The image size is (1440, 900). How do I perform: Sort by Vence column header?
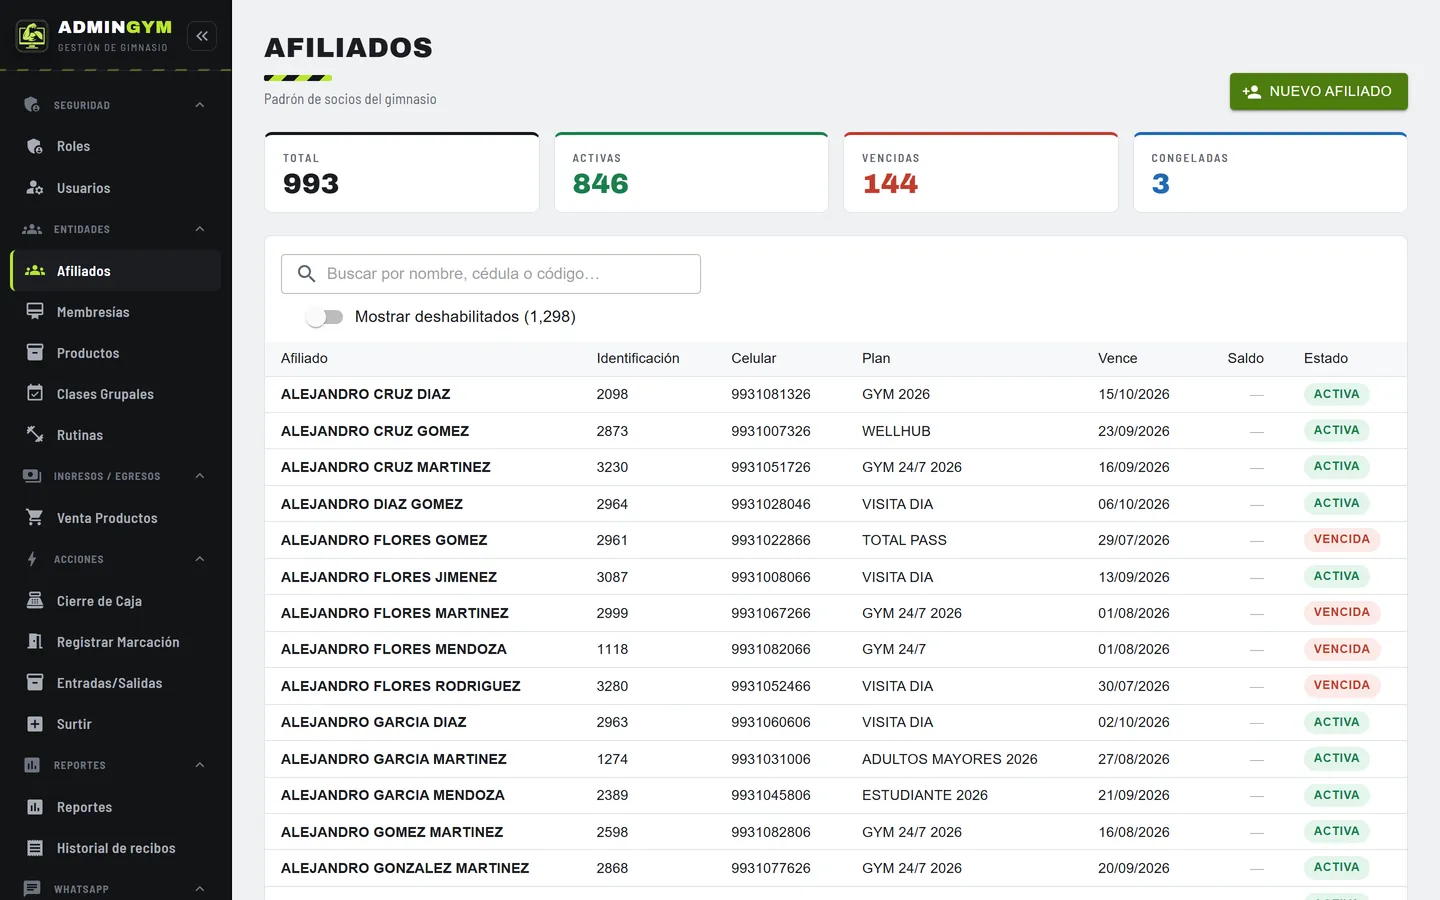click(1118, 358)
